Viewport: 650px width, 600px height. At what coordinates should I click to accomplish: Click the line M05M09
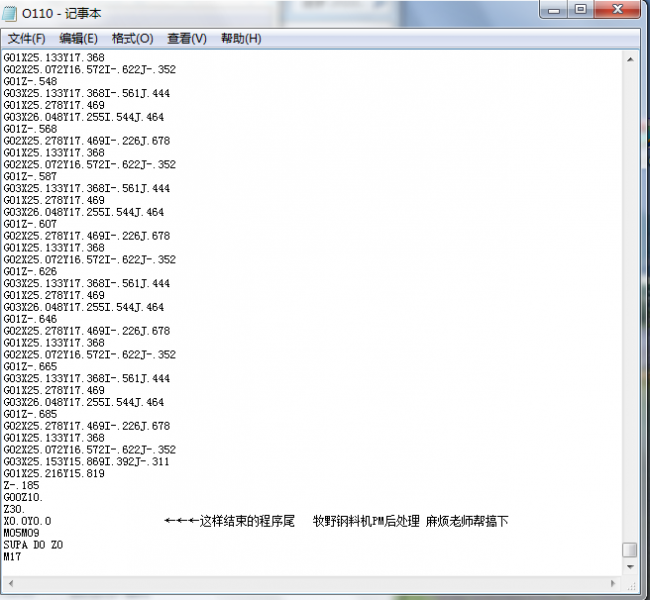click(21, 533)
